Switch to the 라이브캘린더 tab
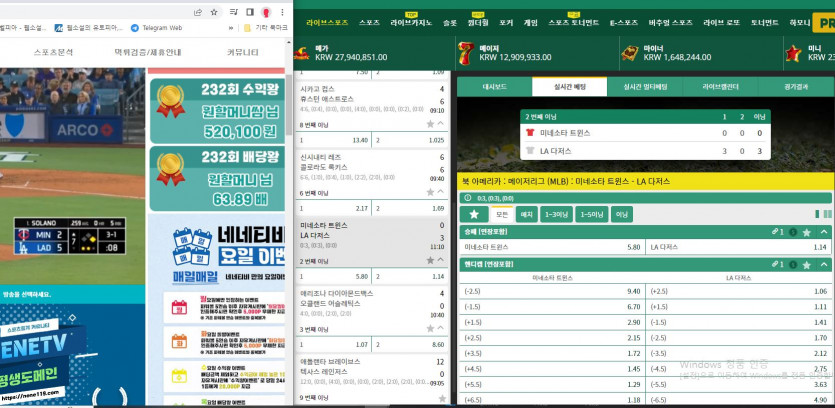 pyautogui.click(x=720, y=87)
